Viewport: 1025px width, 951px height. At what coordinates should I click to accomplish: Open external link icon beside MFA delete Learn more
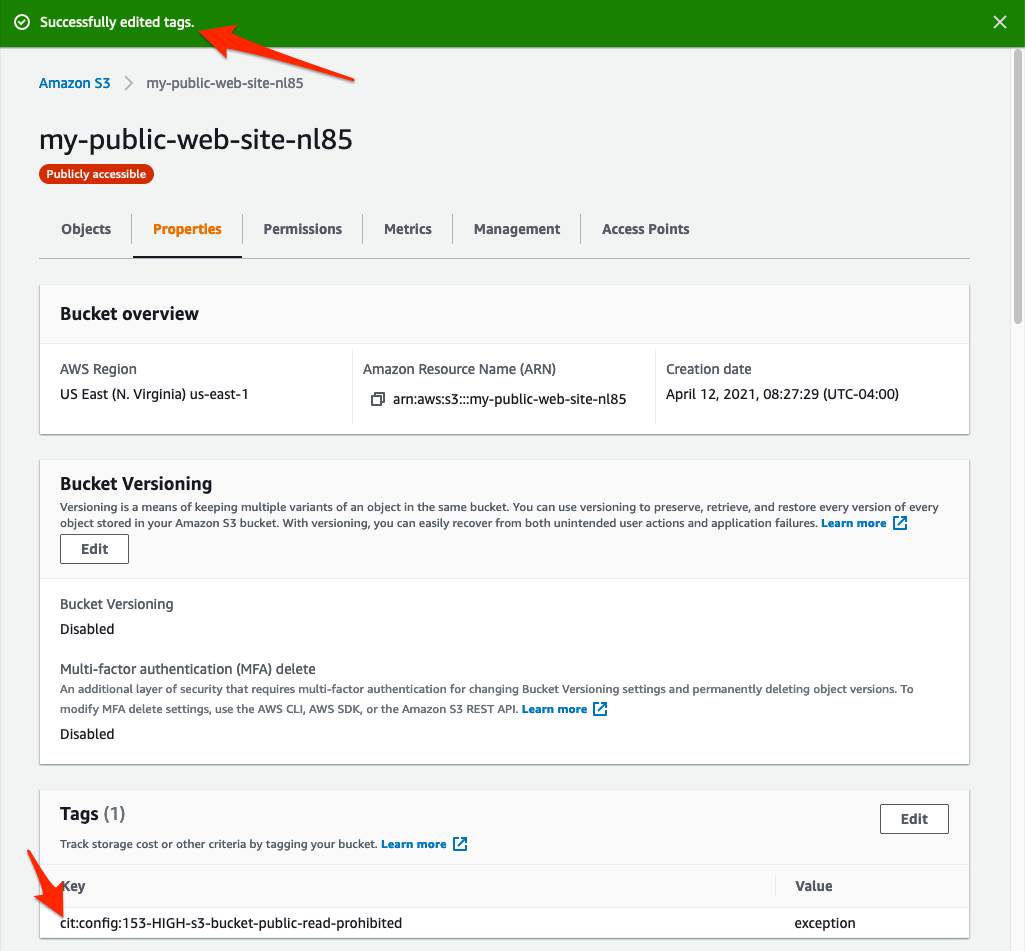point(600,709)
